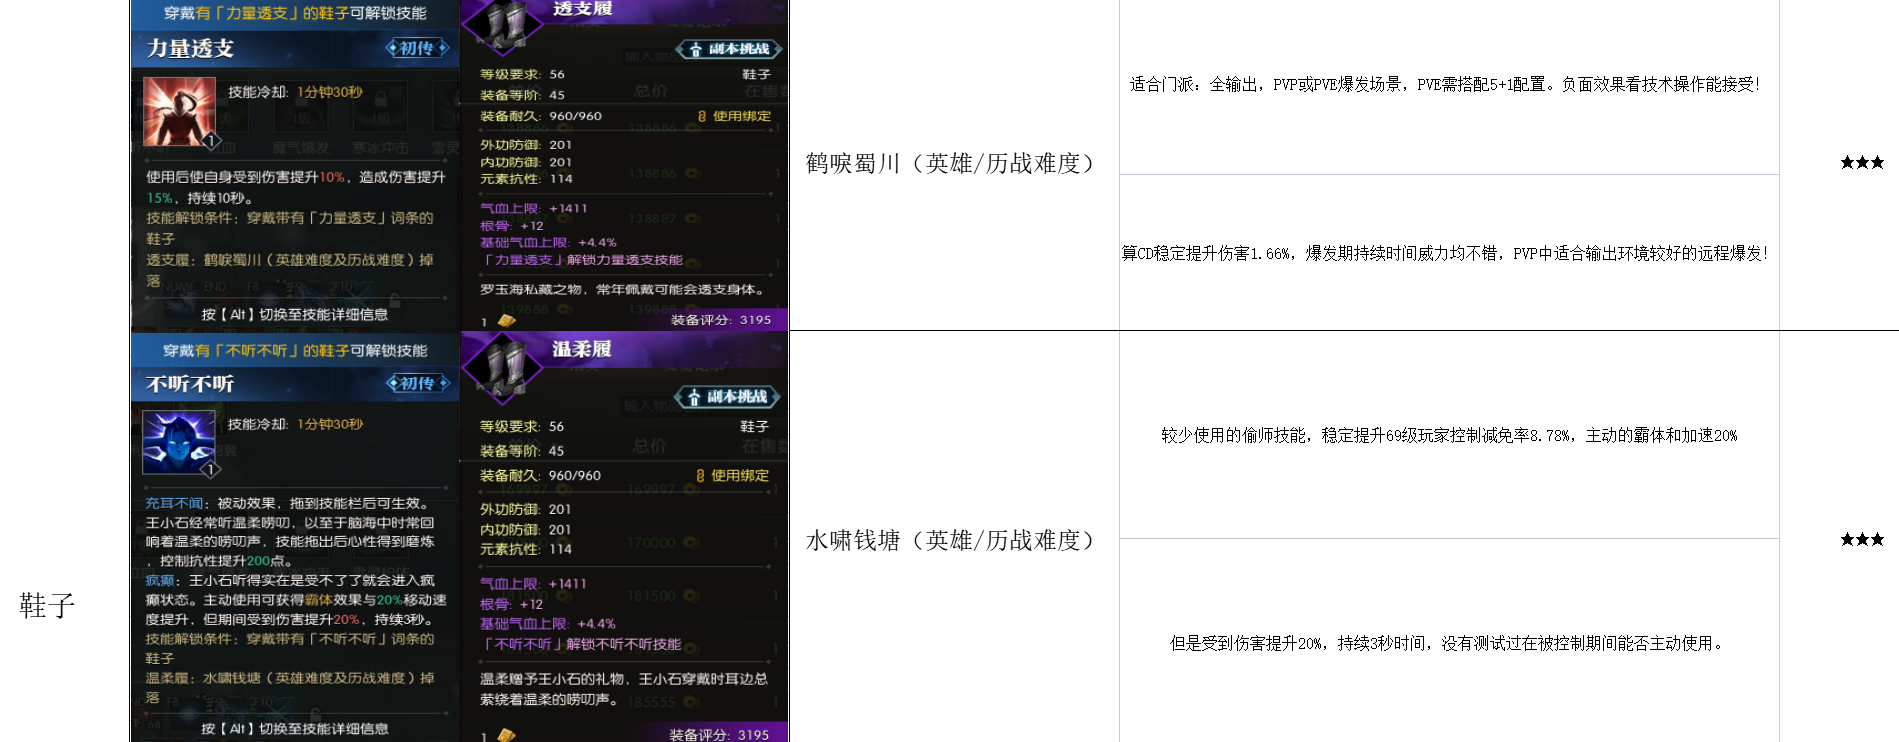Click the 副本挑战 tag on 透支履 card
The image size is (1899, 742).
[730, 49]
